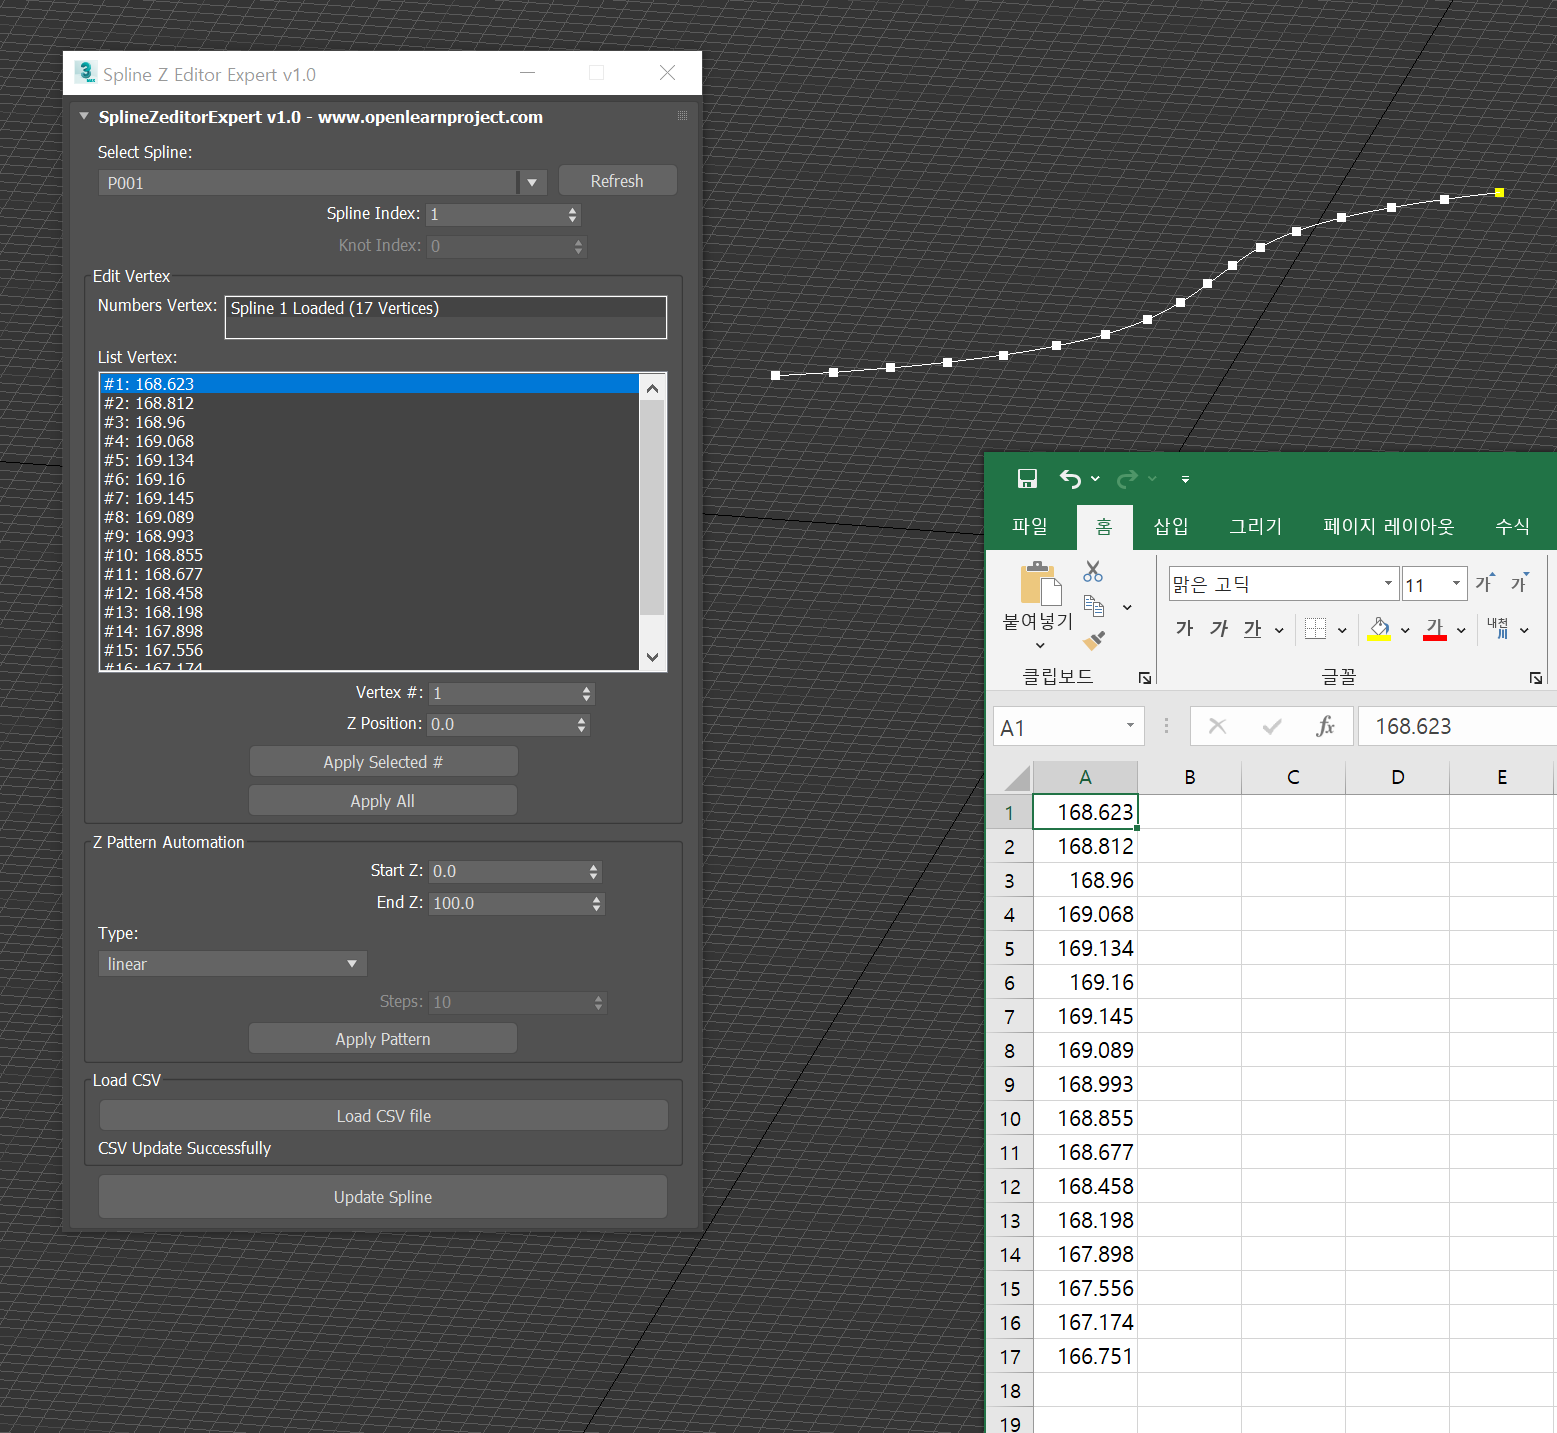The width and height of the screenshot is (1557, 1433).
Task: Click the Apply All button
Action: point(382,800)
